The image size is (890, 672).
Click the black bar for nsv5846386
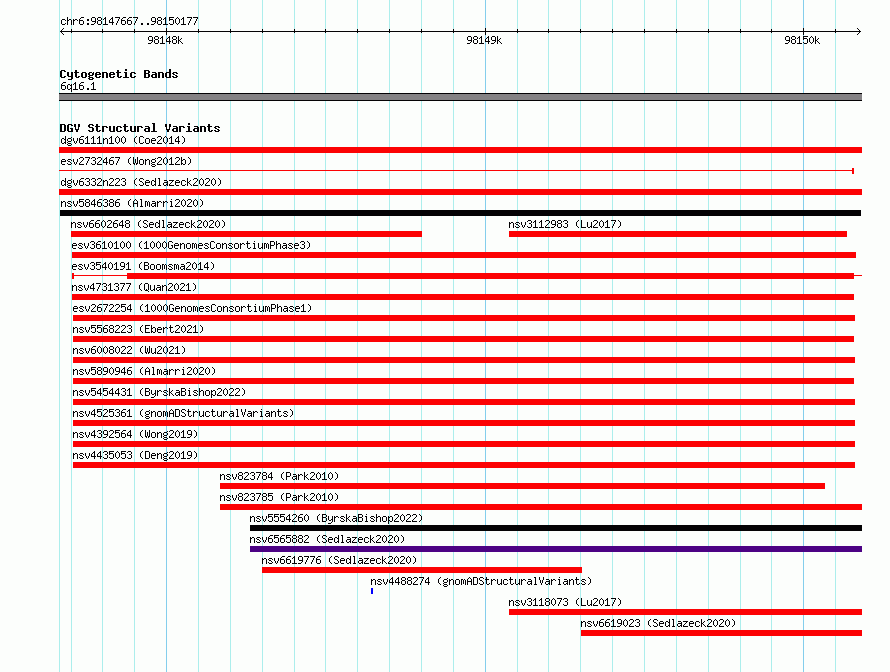click(x=460, y=213)
